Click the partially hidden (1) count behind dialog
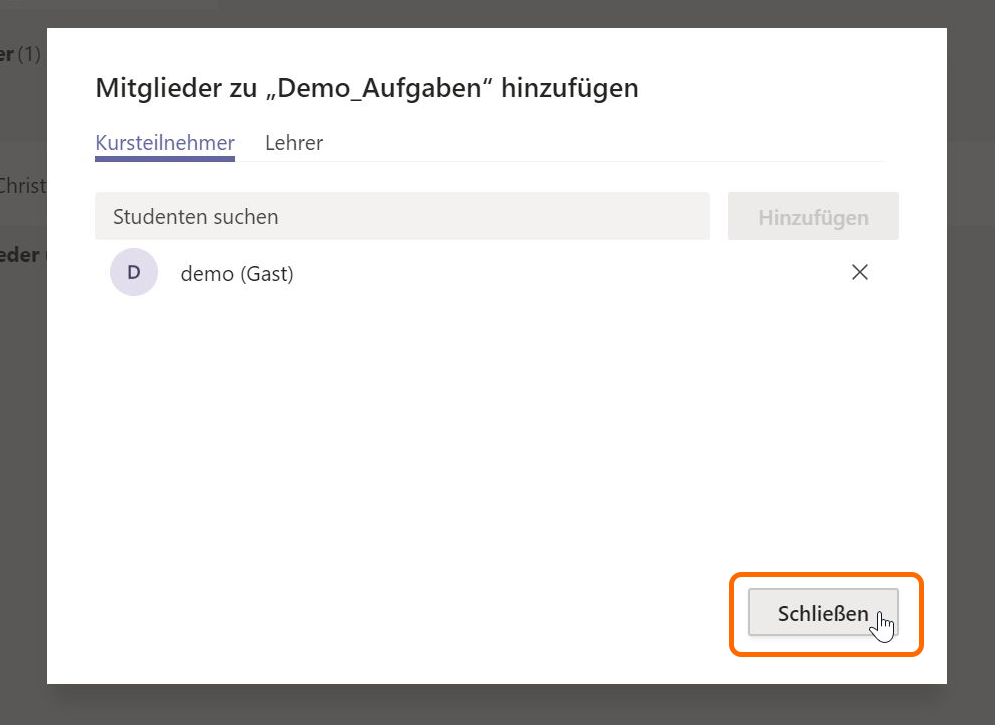 [29, 54]
